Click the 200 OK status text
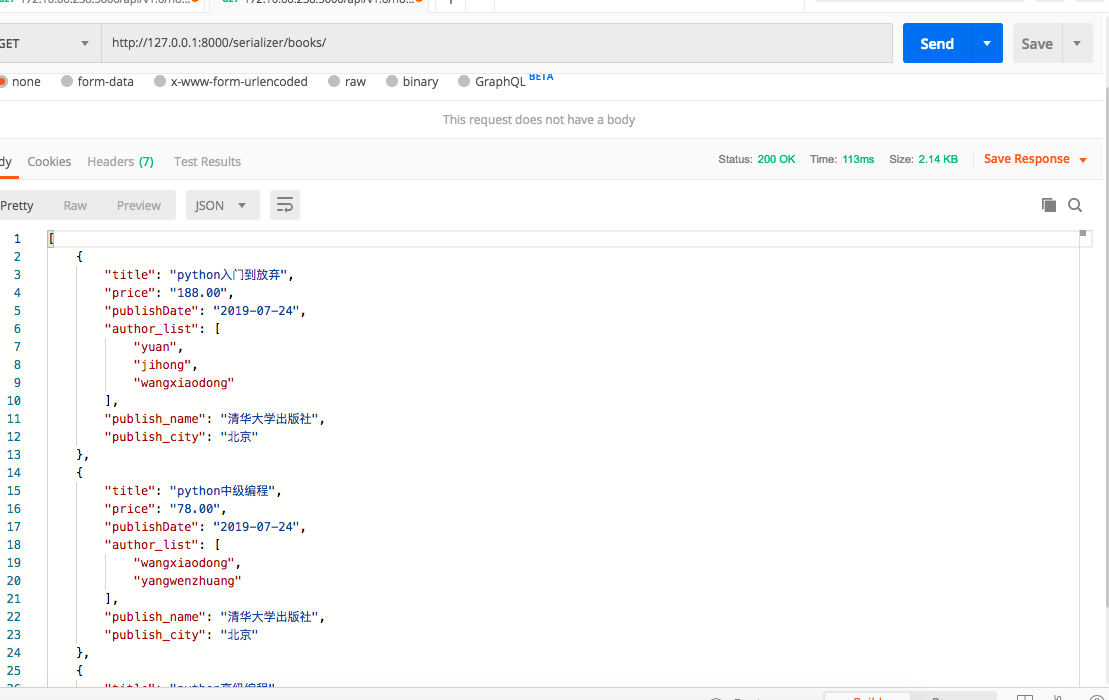1109x700 pixels. point(776,160)
